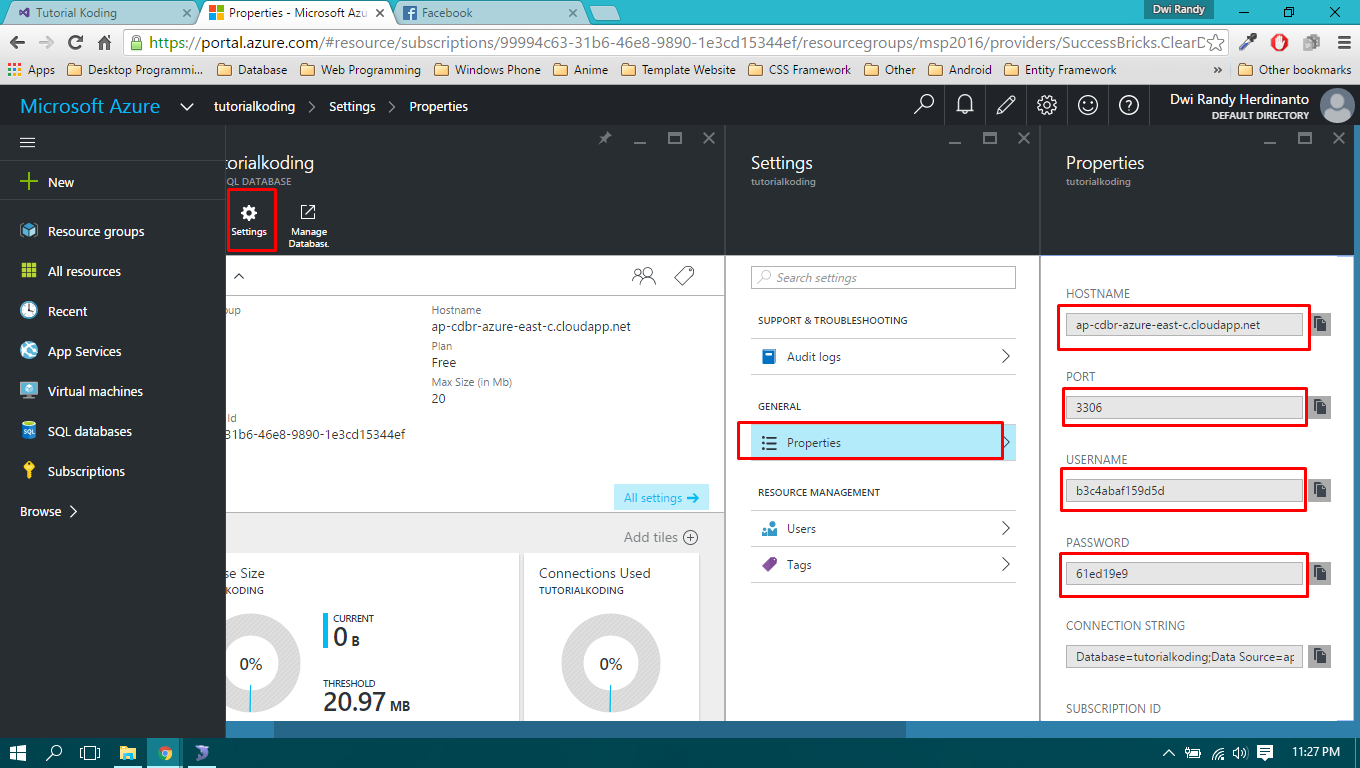Open the feedback smiley icon
This screenshot has width=1360, height=768.
coord(1088,105)
